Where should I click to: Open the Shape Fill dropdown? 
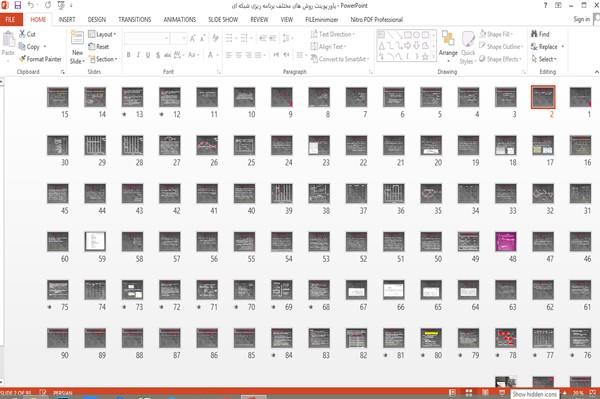tap(496, 34)
